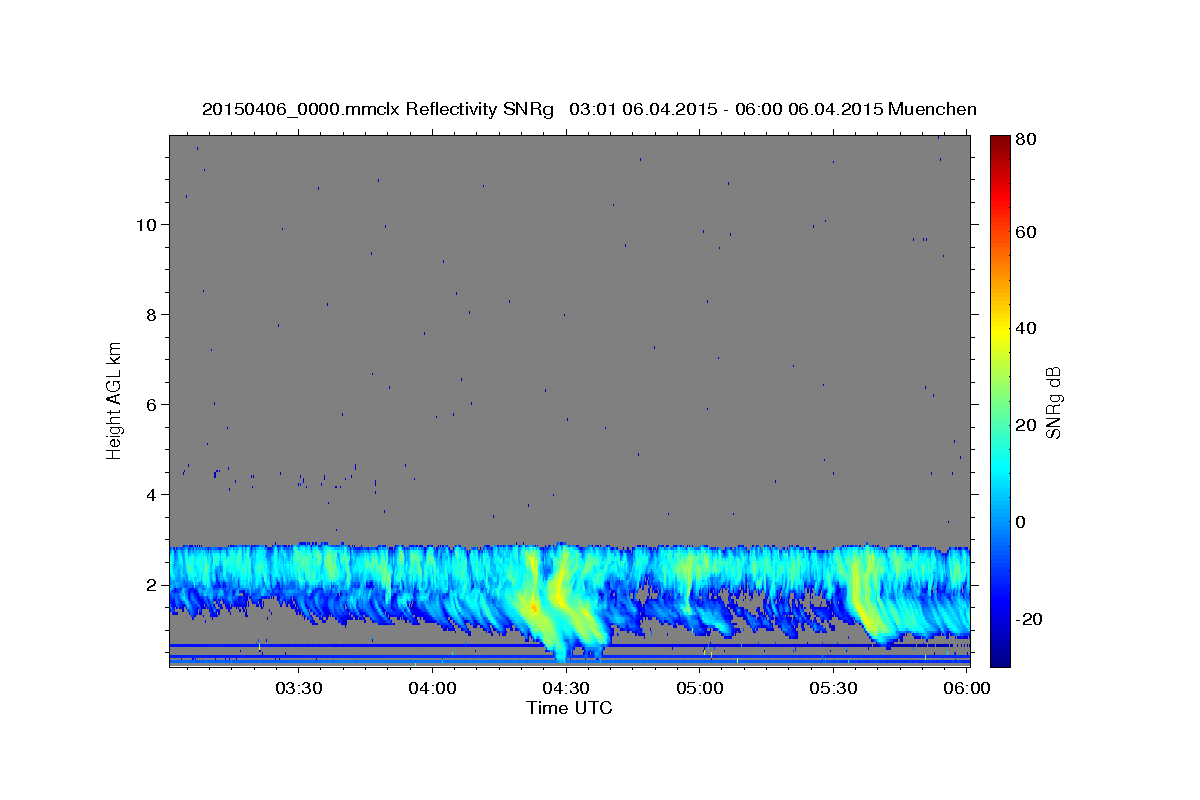
Task: Click the 'SNRg dB' colorbar label
Action: coord(1053,402)
